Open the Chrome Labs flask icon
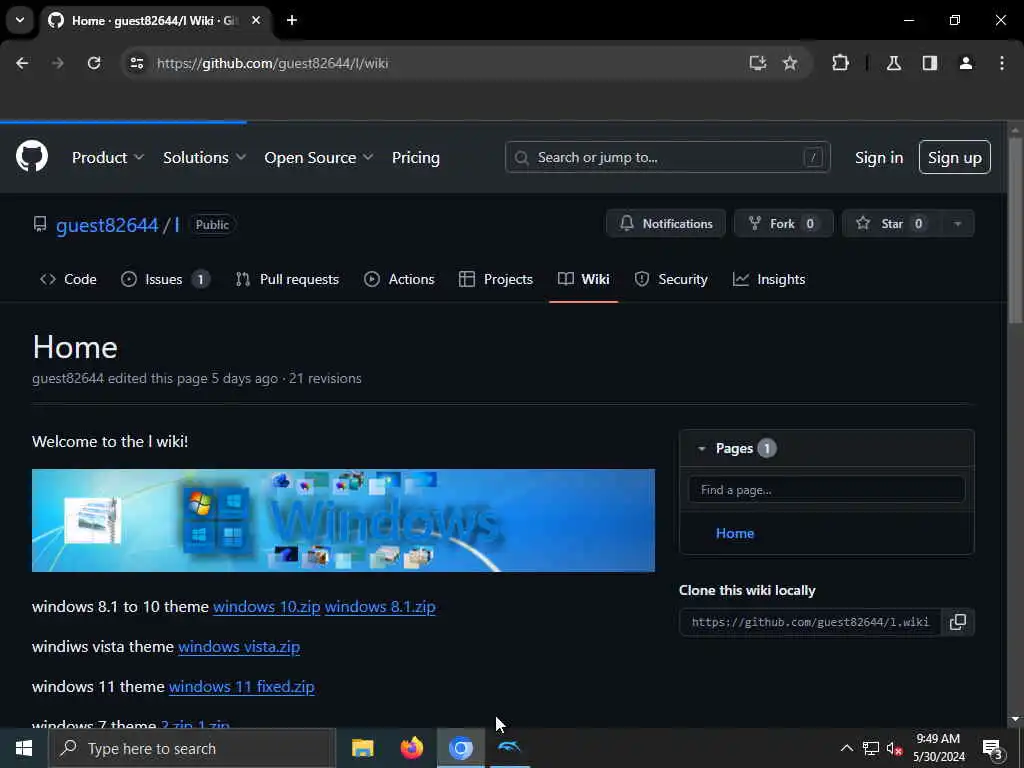1024x768 pixels. [894, 63]
